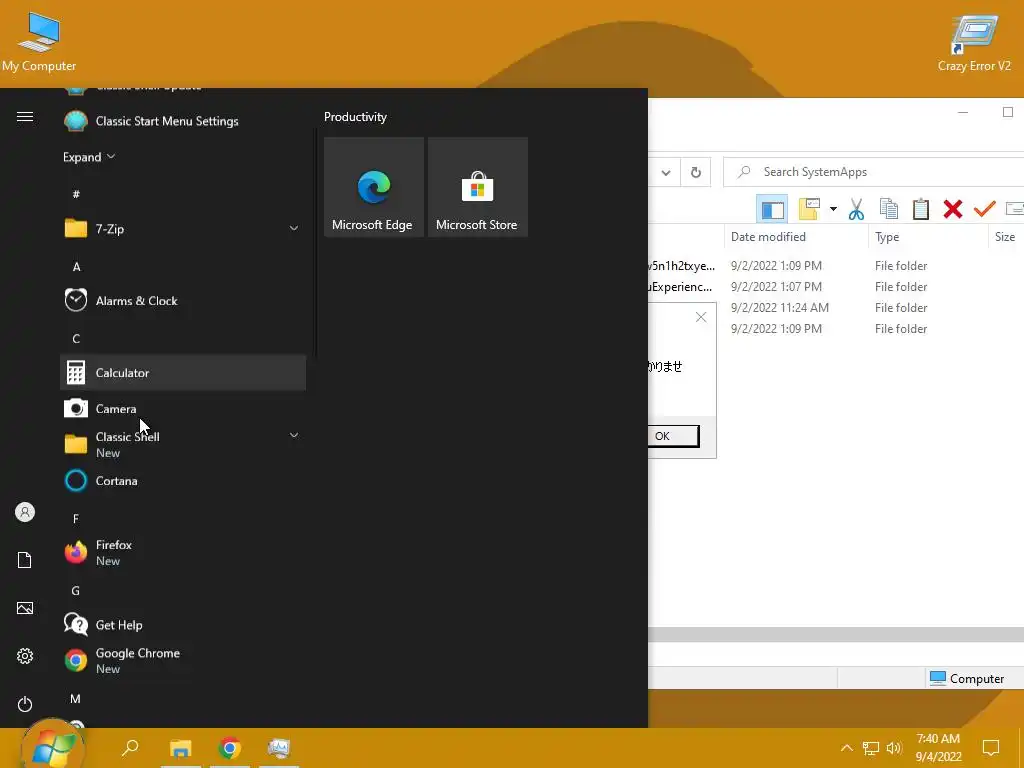The height and width of the screenshot is (768, 1024).
Task: Launch Google Chrome from app list
Action: pyautogui.click(x=183, y=660)
